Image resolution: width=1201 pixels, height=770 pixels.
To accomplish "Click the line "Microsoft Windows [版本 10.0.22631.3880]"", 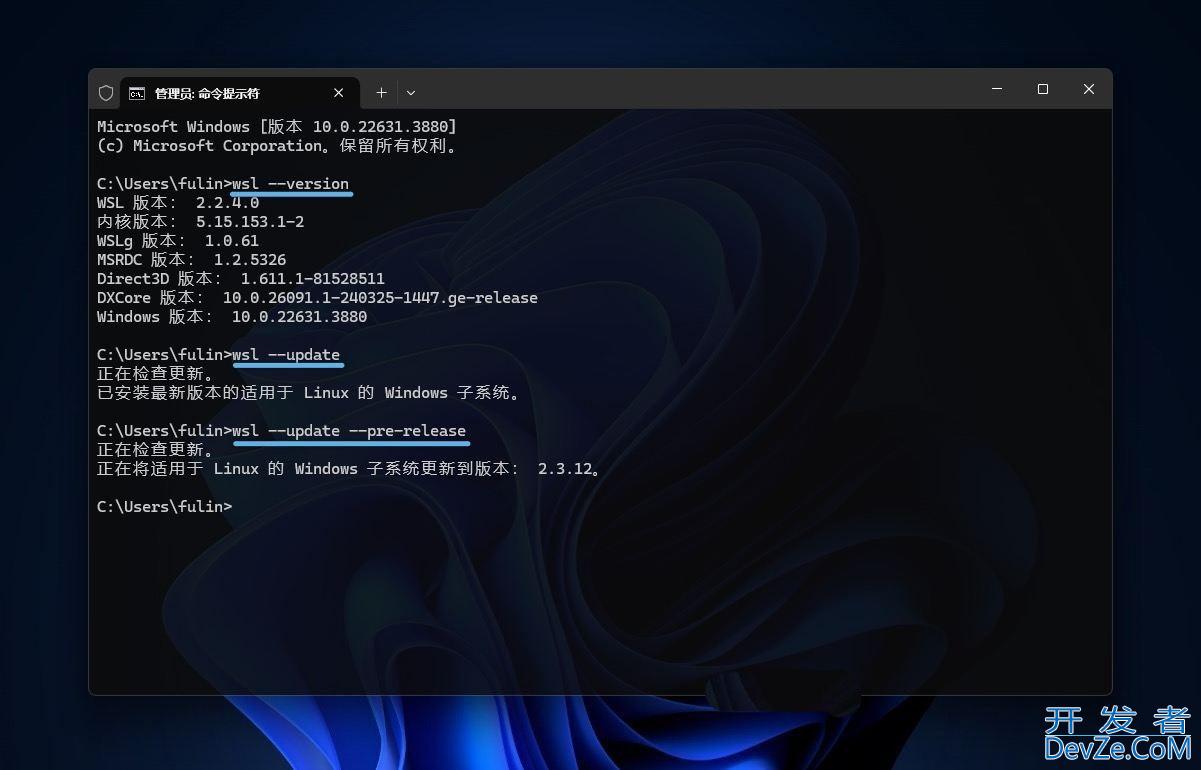I will tap(277, 127).
